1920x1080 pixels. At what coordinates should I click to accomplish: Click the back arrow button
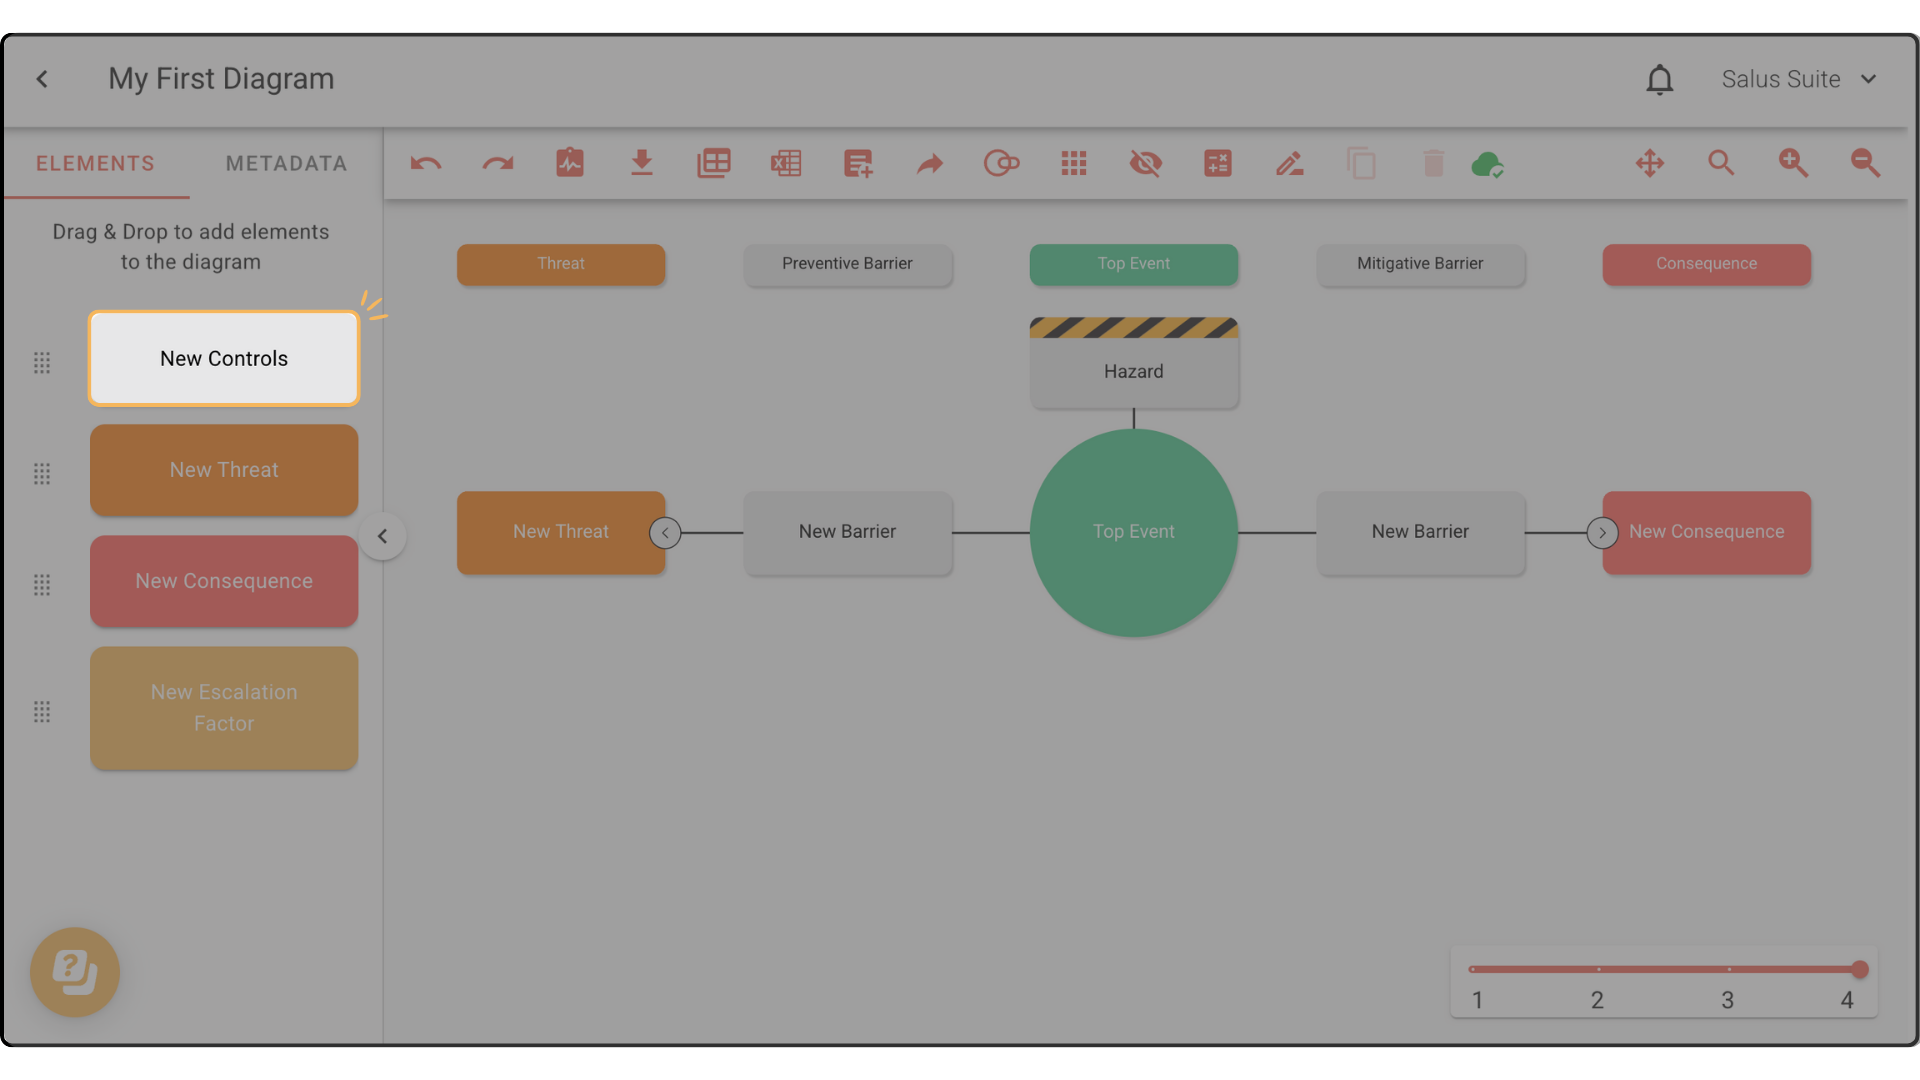(42, 79)
